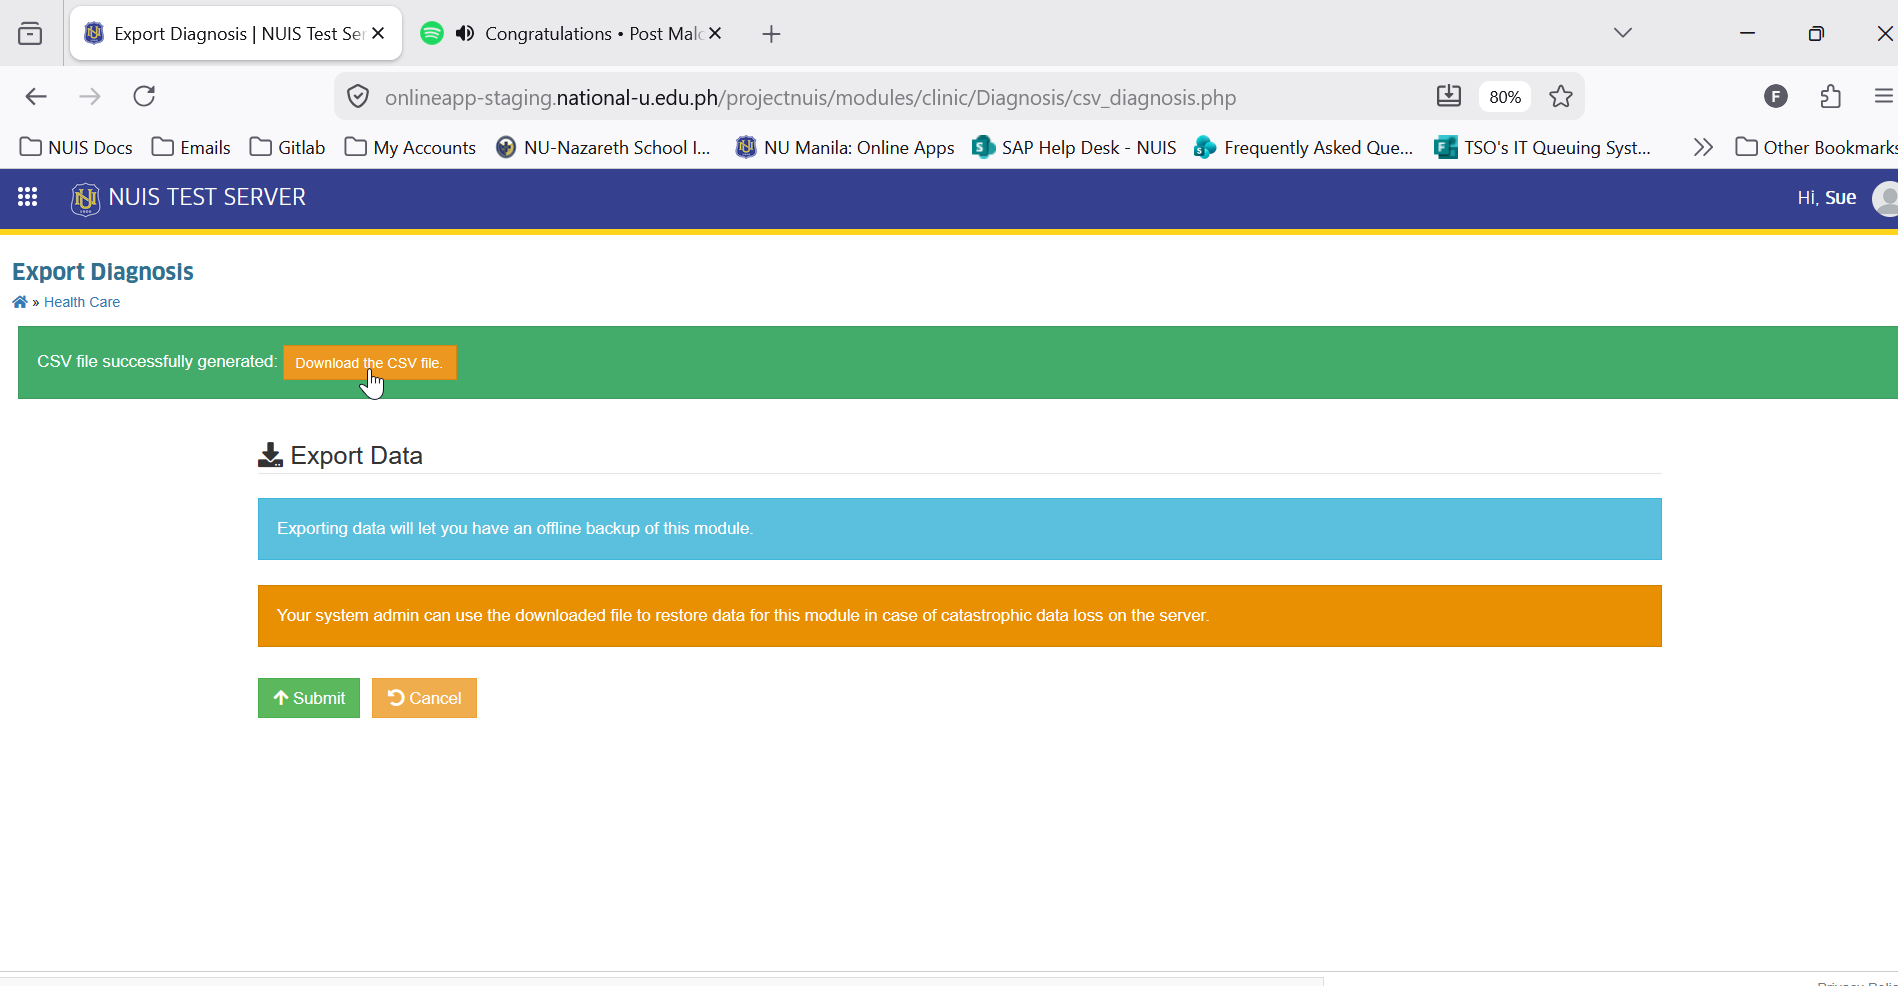Image resolution: width=1898 pixels, height=986 pixels.
Task: Switch to Export Diagnosis tab
Action: coord(236,34)
